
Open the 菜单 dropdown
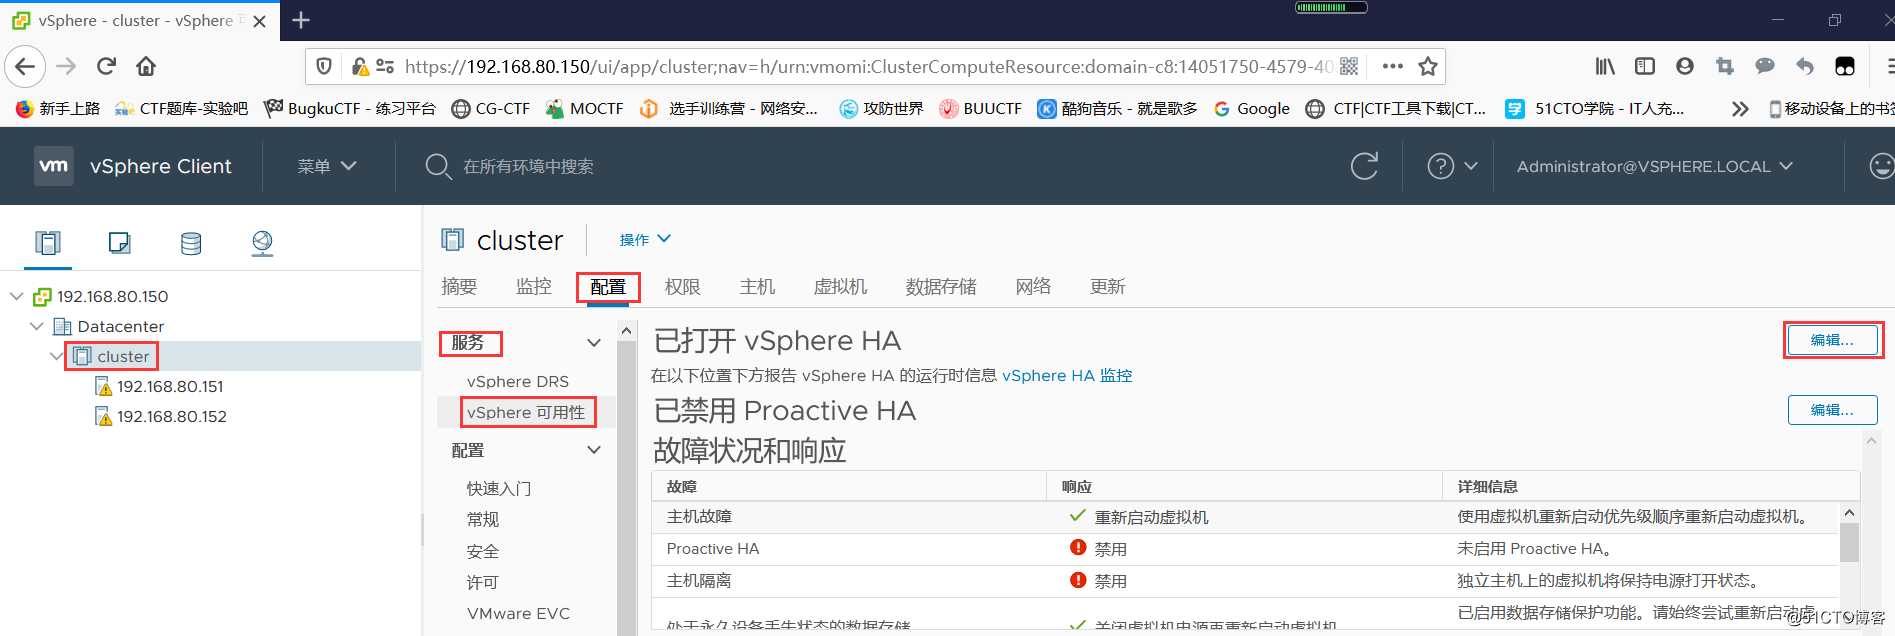coord(327,166)
